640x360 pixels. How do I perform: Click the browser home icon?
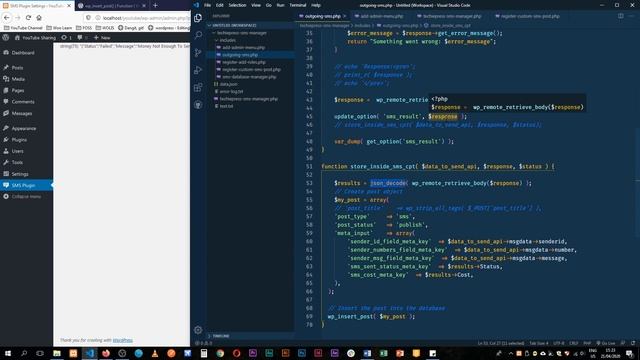(39, 18)
